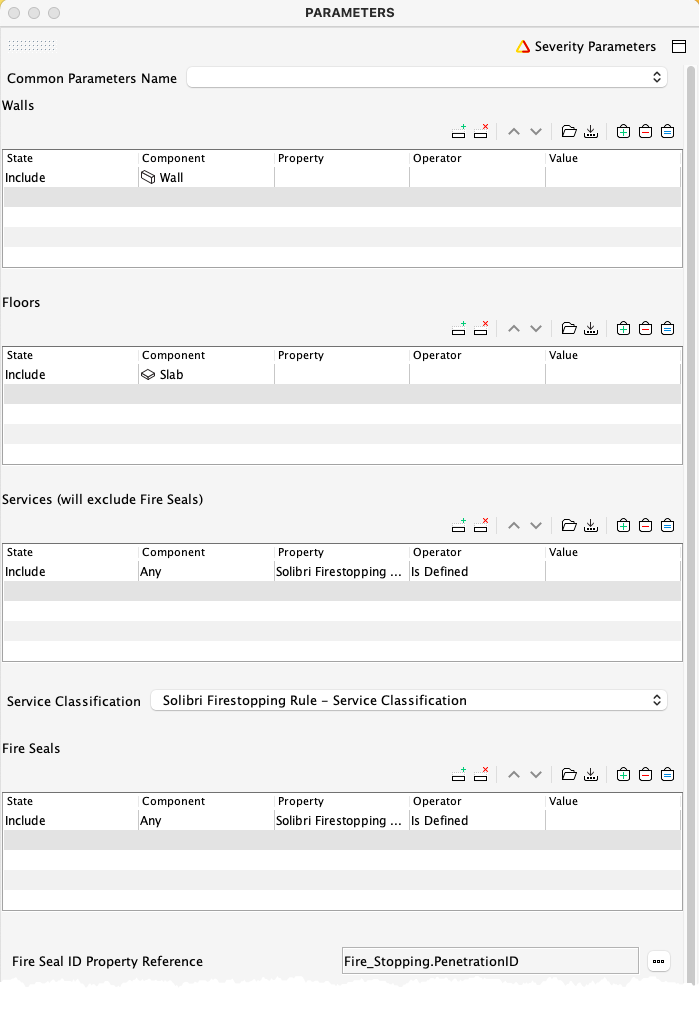Click blue equals box icon in Floors toolbar

point(667,329)
